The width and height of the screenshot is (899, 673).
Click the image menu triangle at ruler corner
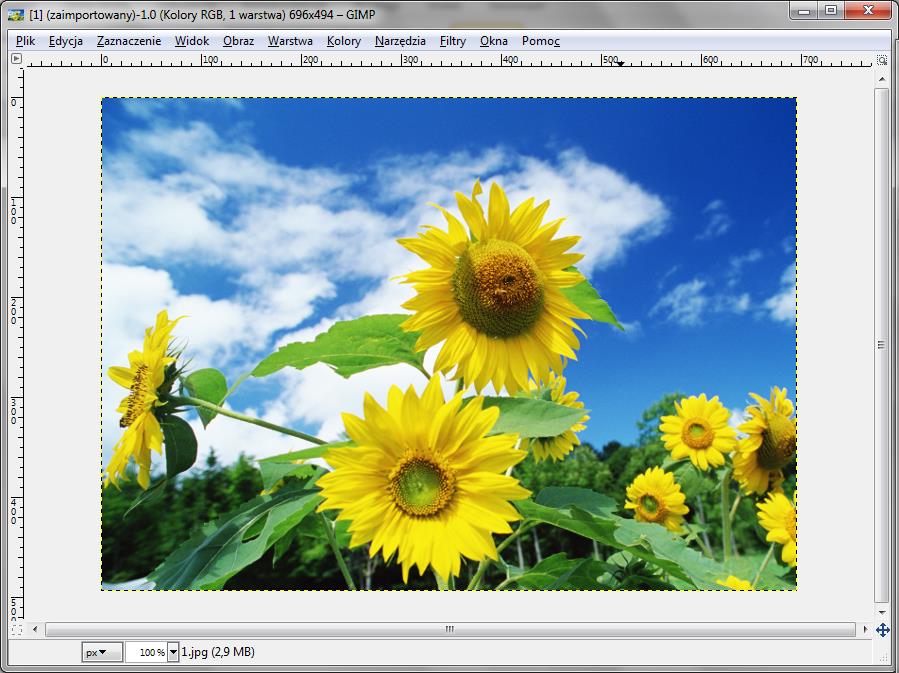[x=17, y=58]
